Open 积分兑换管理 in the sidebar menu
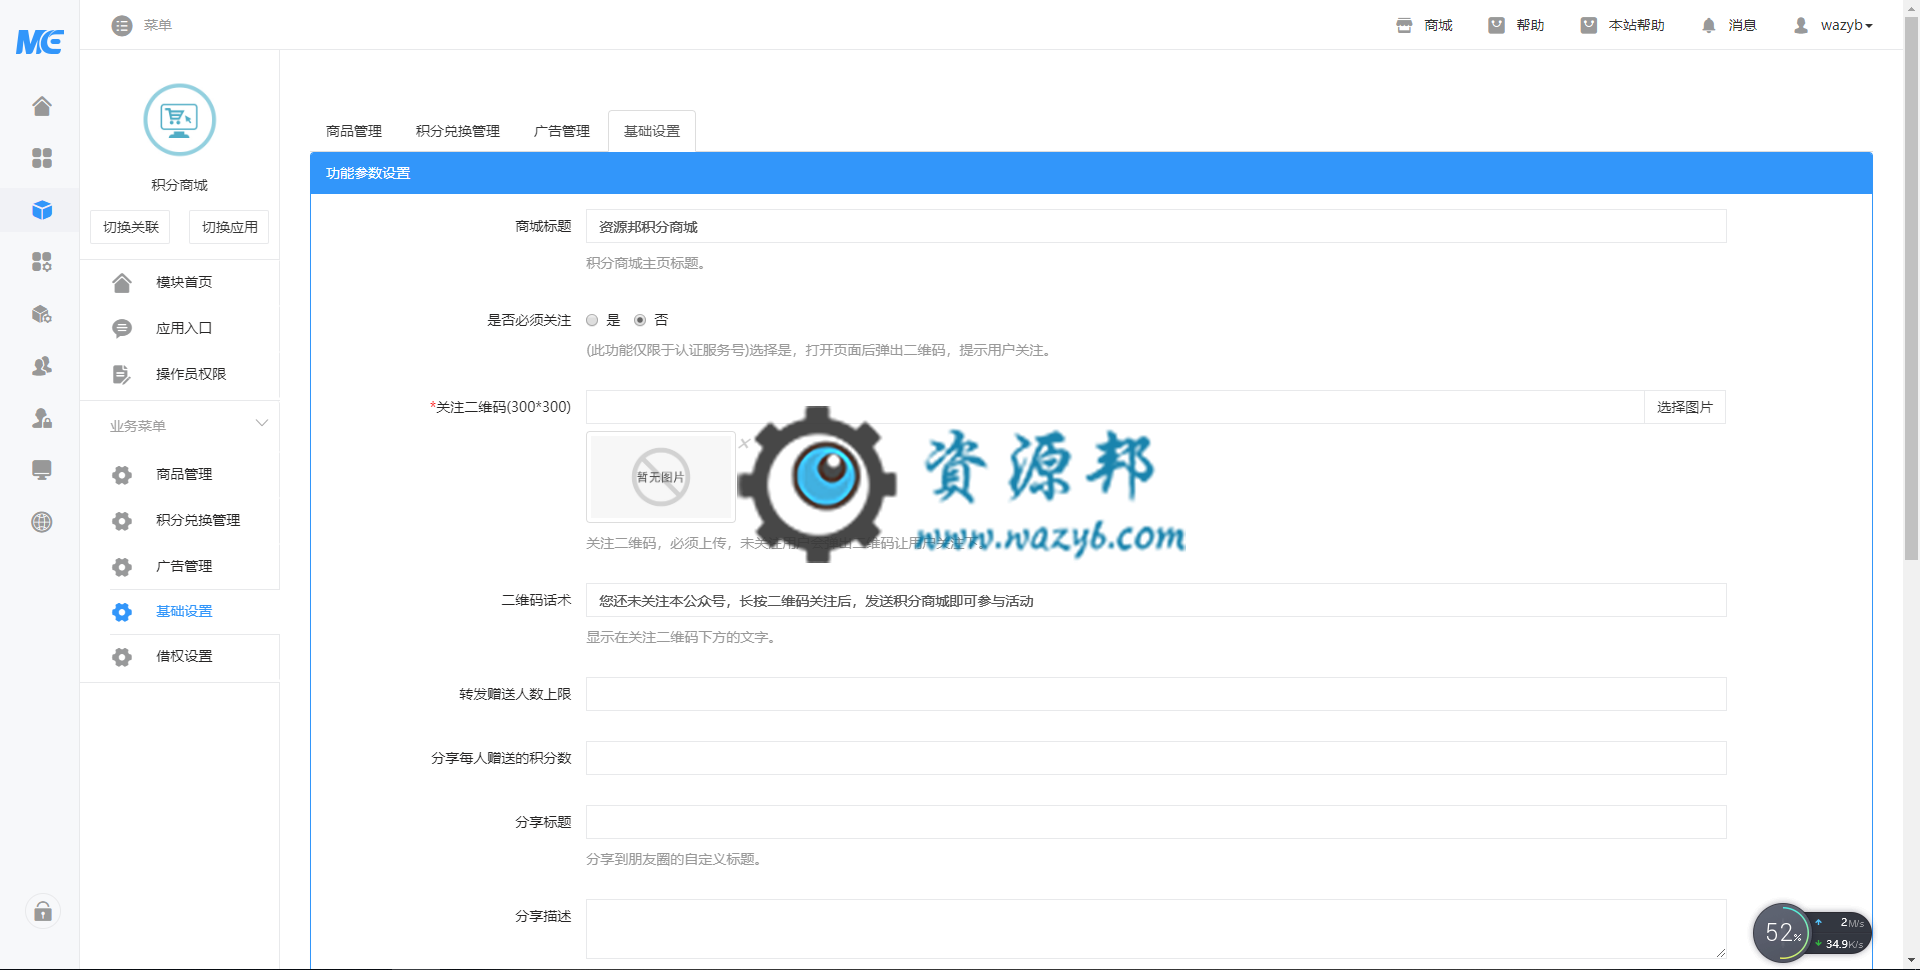 (x=198, y=520)
